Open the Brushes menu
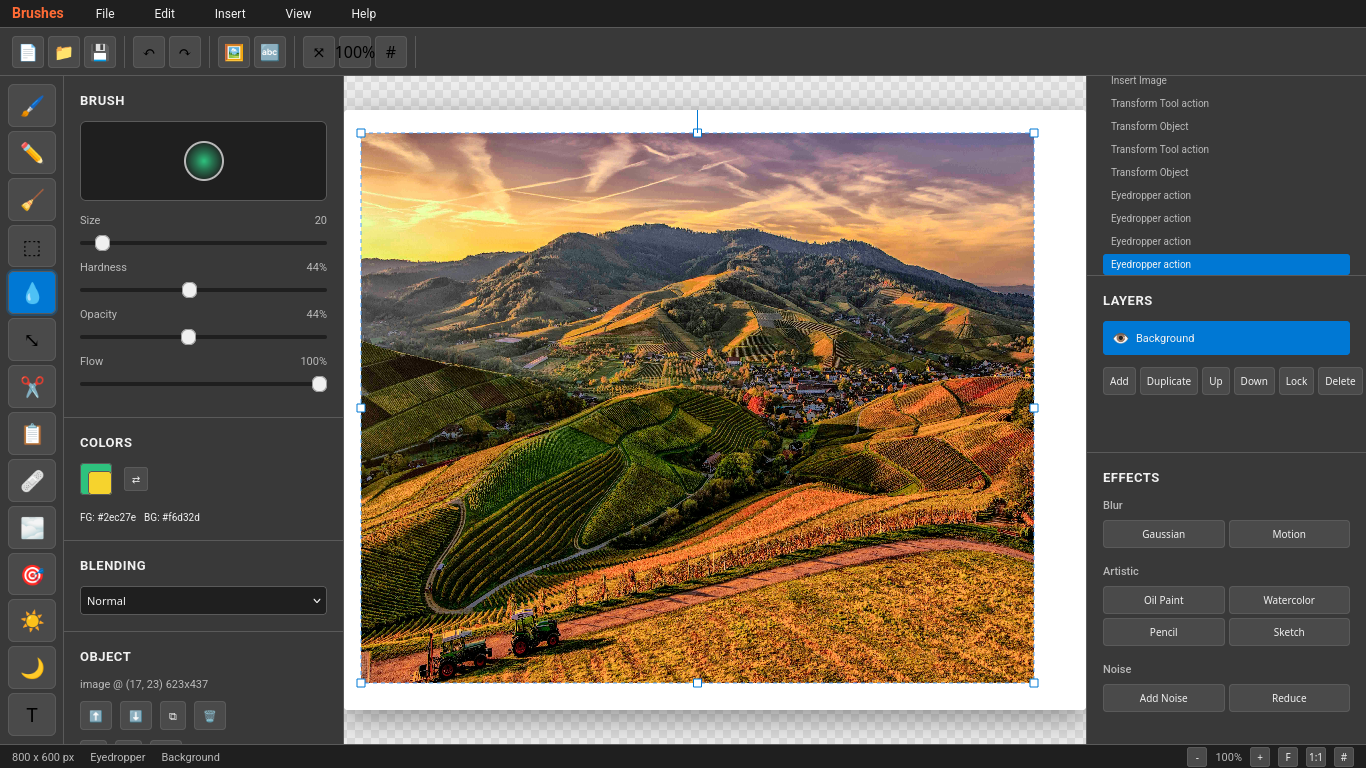 click(36, 13)
